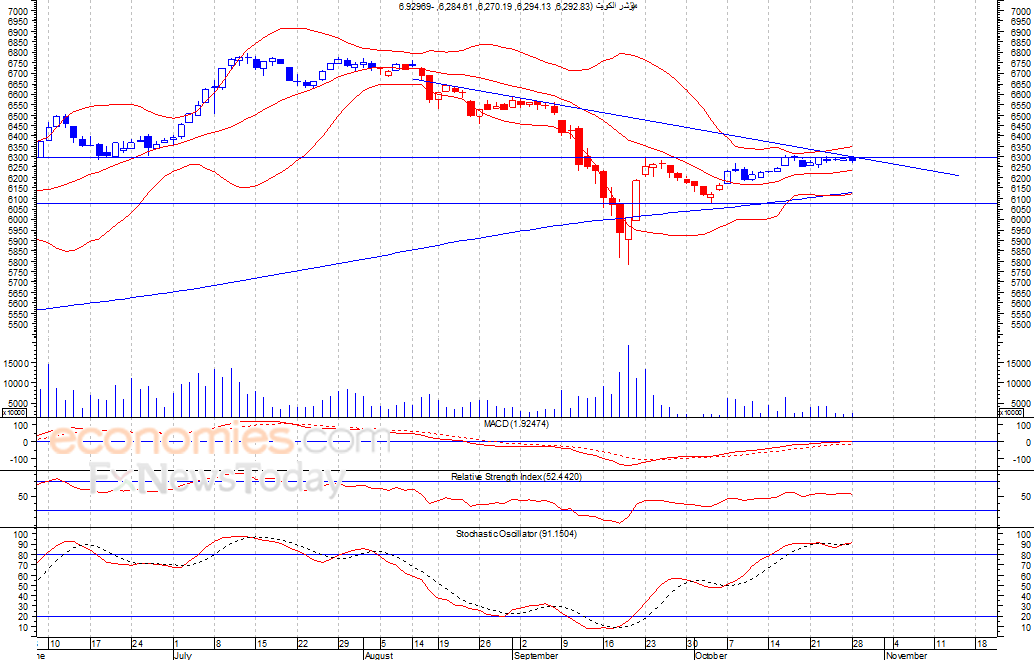The width and height of the screenshot is (1034, 660).
Task: Click the date 23 tick label in September
Action: coord(651,644)
